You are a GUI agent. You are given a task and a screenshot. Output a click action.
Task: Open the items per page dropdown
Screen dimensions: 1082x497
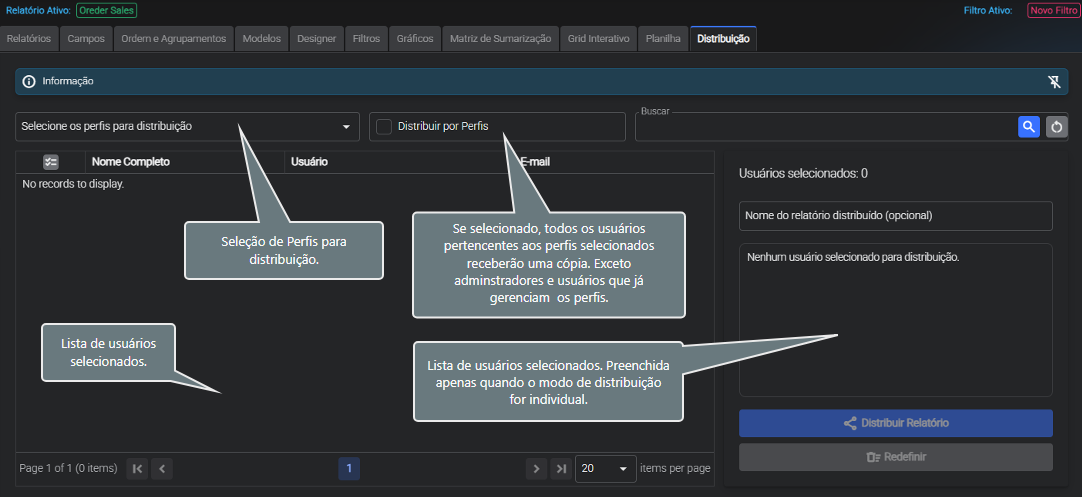[x=605, y=469]
